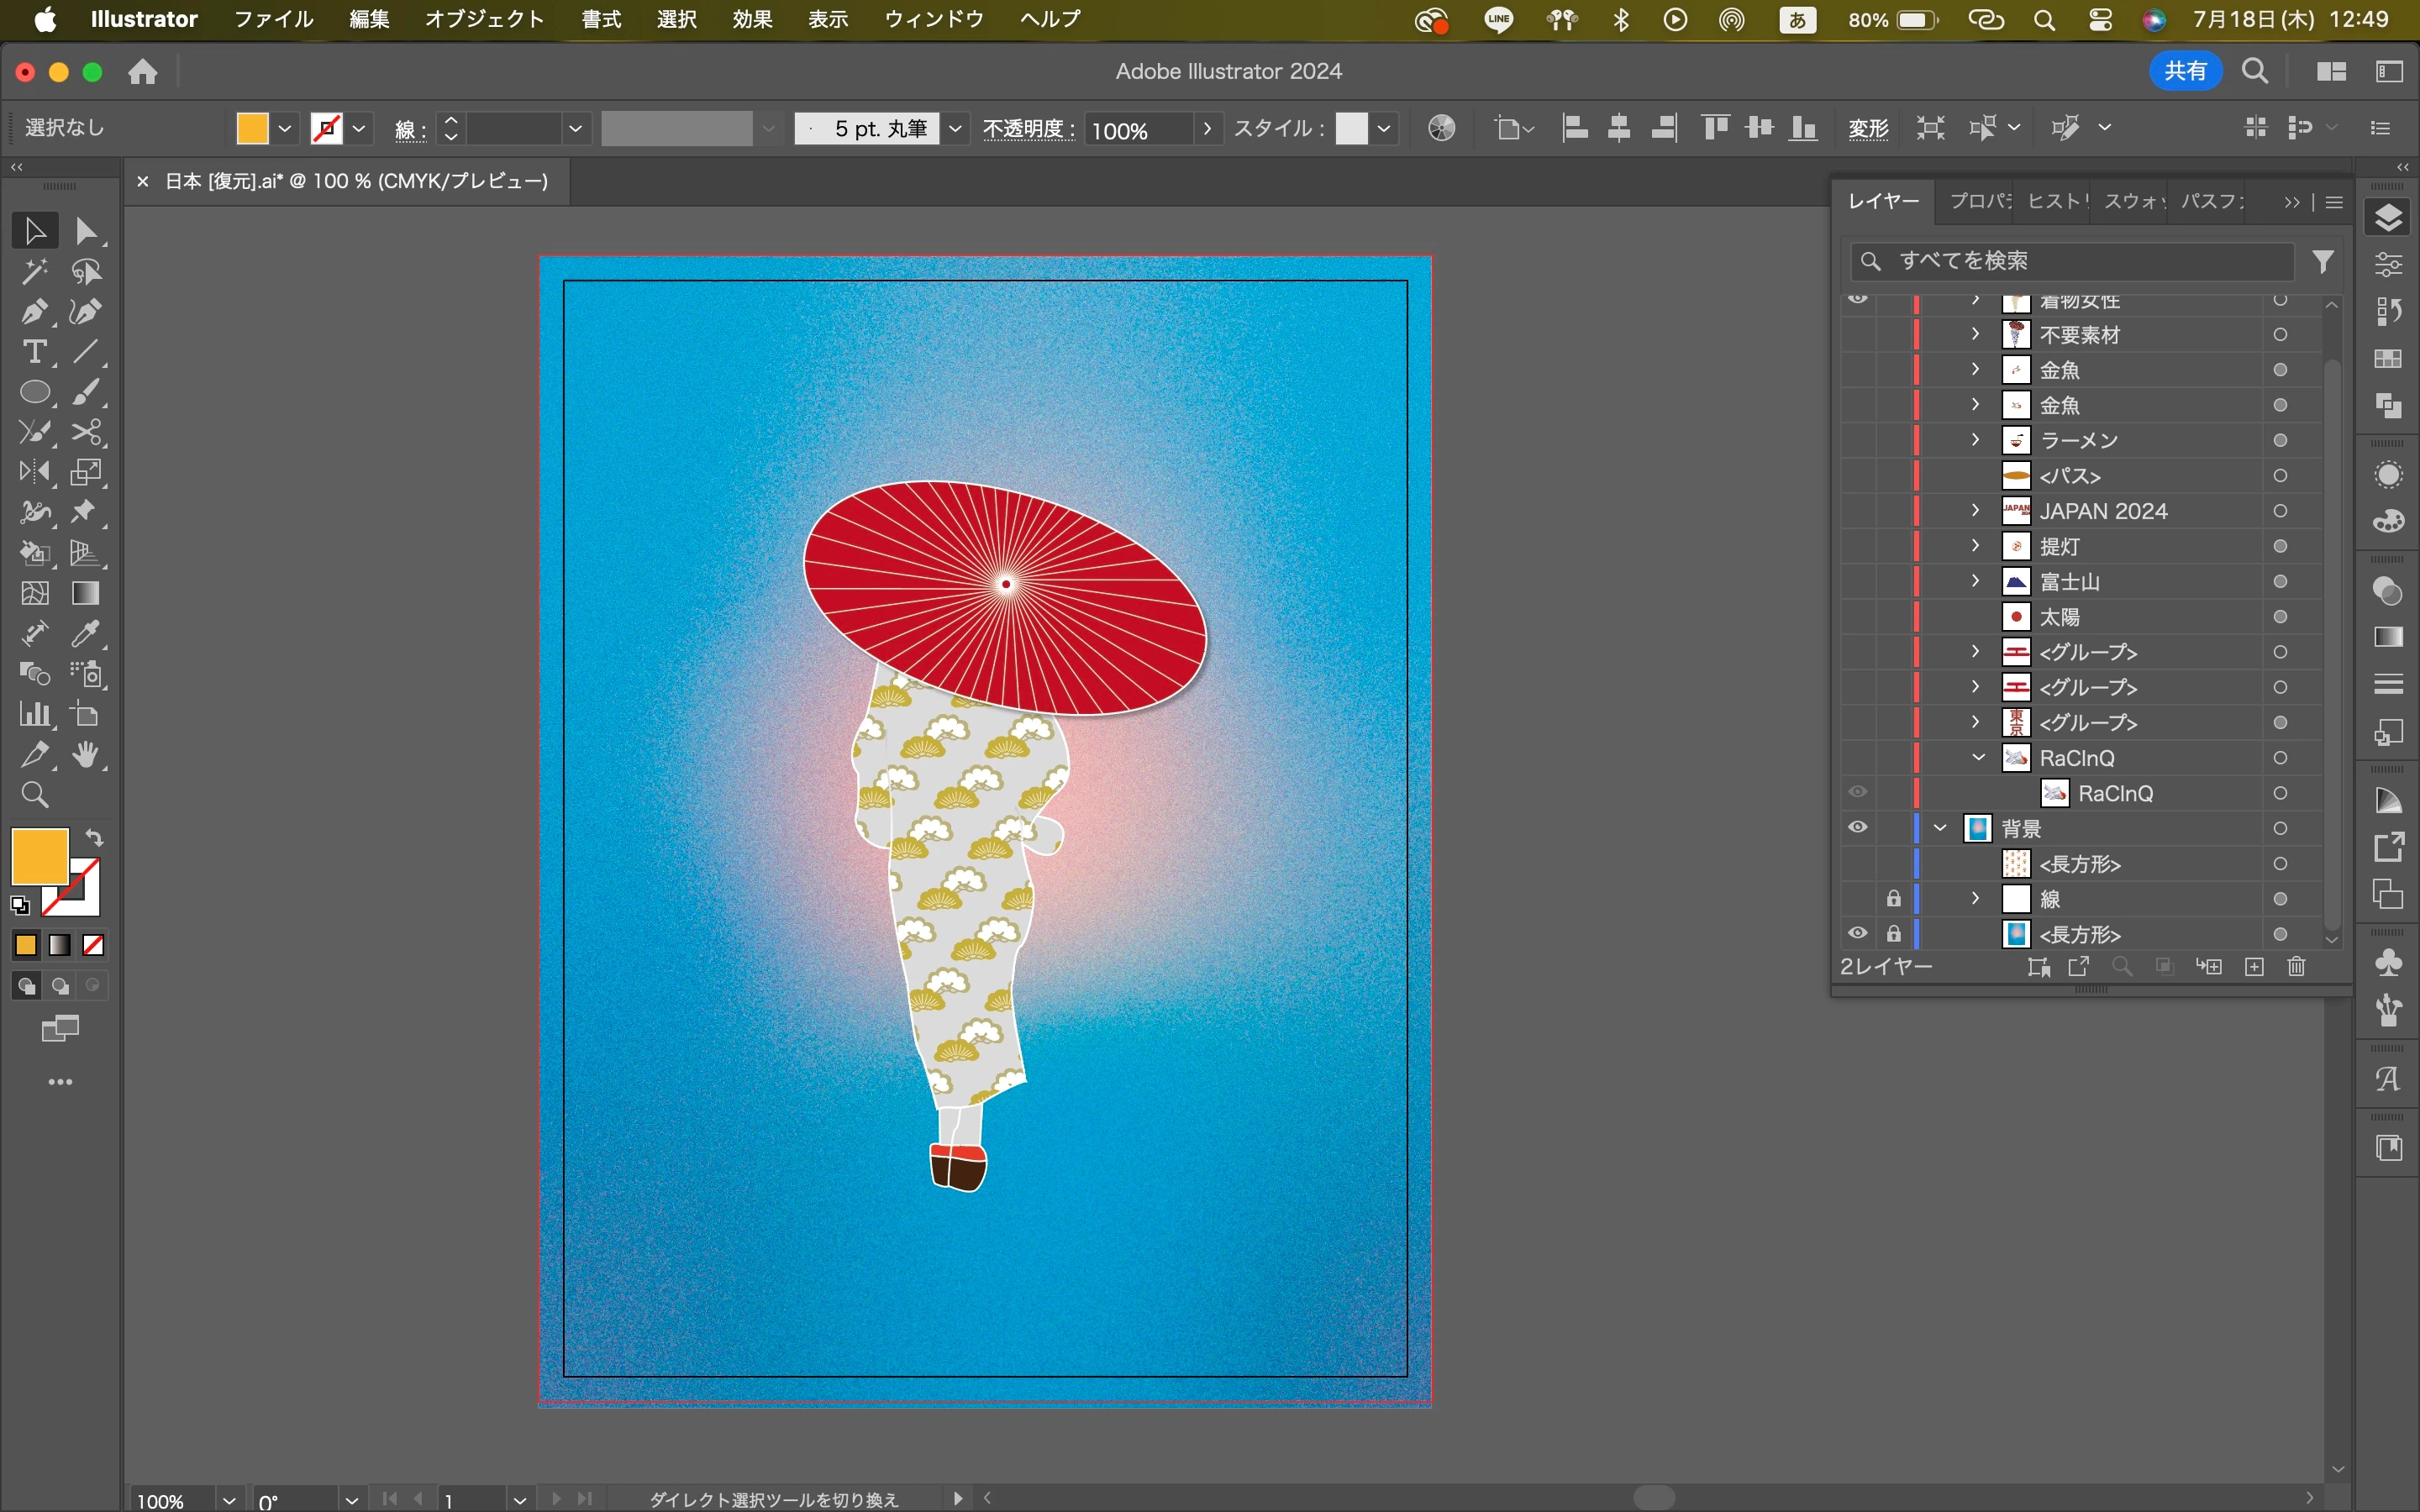Image resolution: width=2420 pixels, height=1512 pixels.
Task: Pick the Hand tool
Action: click(x=86, y=755)
